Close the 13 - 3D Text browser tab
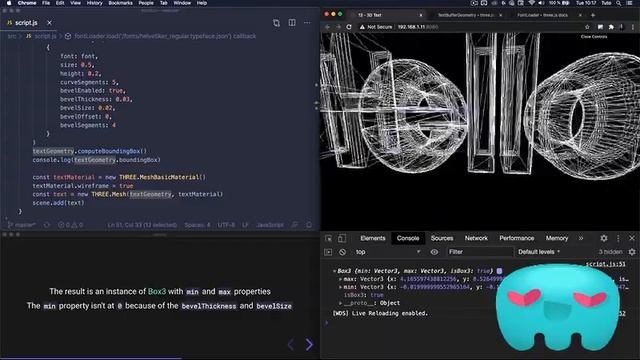The image size is (640, 360). 421,15
